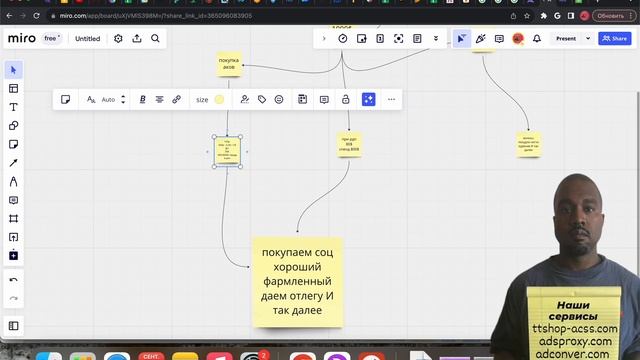This screenshot has height=360, width=640.
Task: Click the blue Share button
Action: tap(615, 39)
